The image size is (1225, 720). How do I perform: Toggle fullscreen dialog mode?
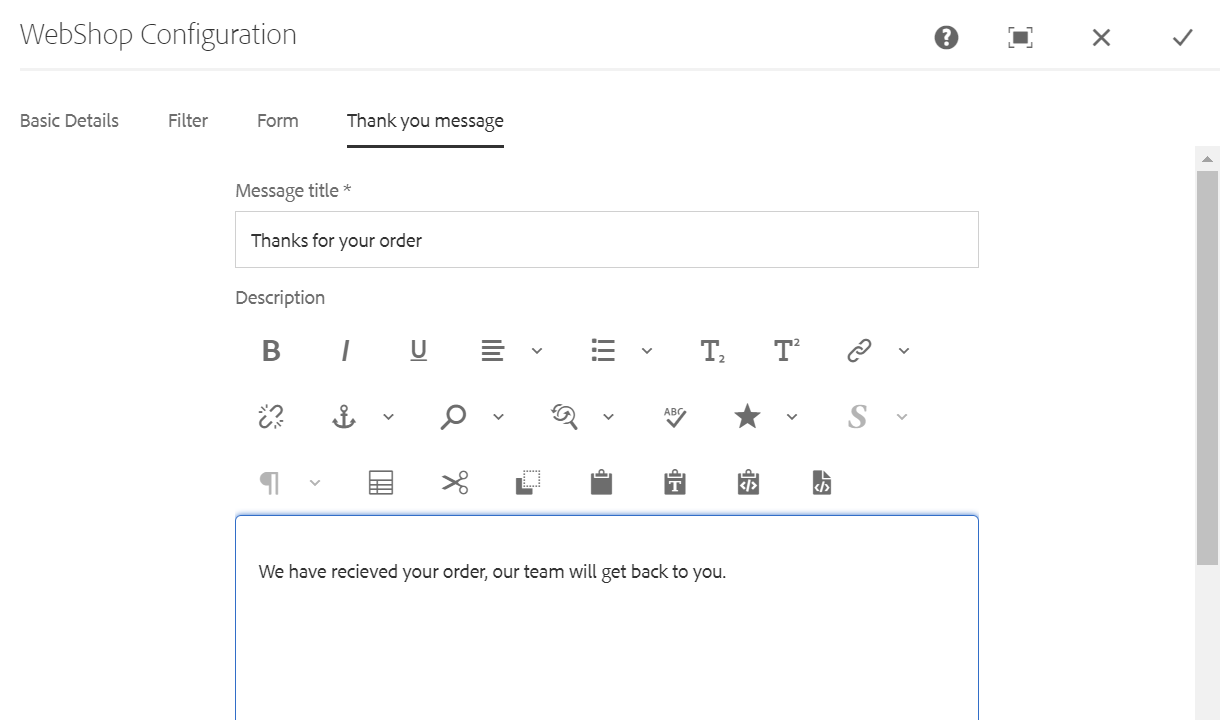1020,38
